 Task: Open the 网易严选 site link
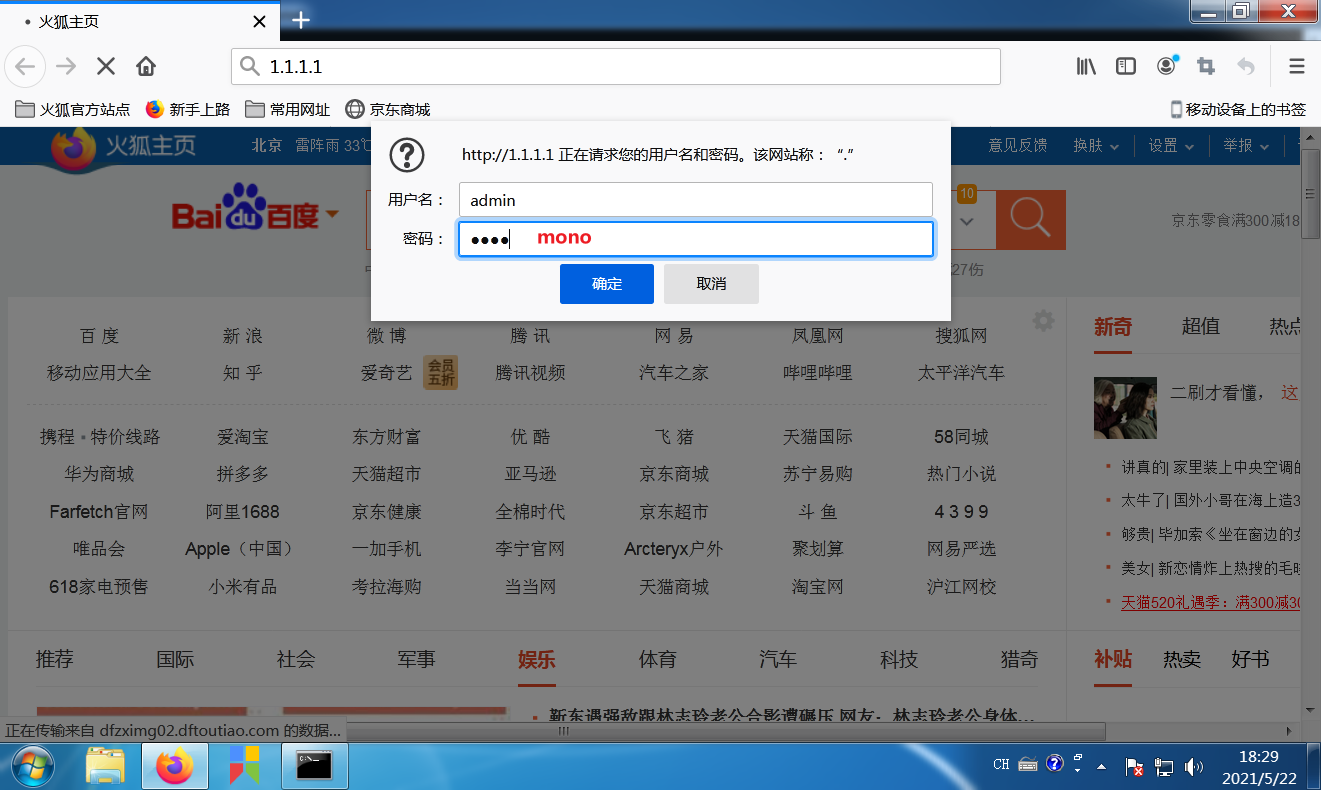point(962,549)
